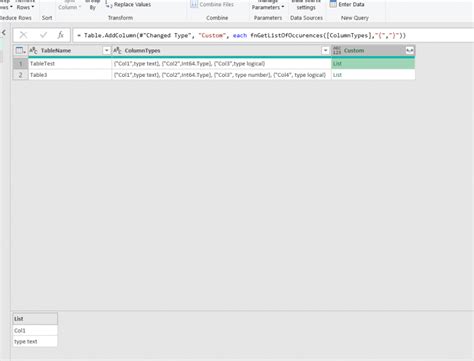Select row number 2
Viewport: 474px width, 361px height.
pos(20,75)
